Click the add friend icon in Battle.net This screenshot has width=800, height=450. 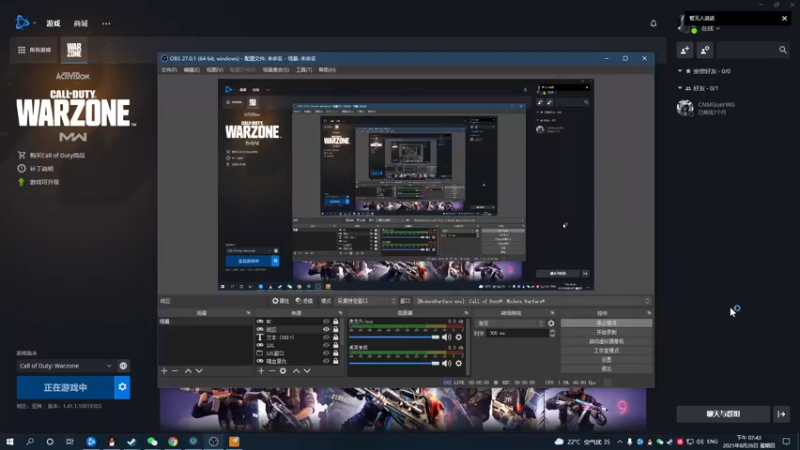coord(685,50)
